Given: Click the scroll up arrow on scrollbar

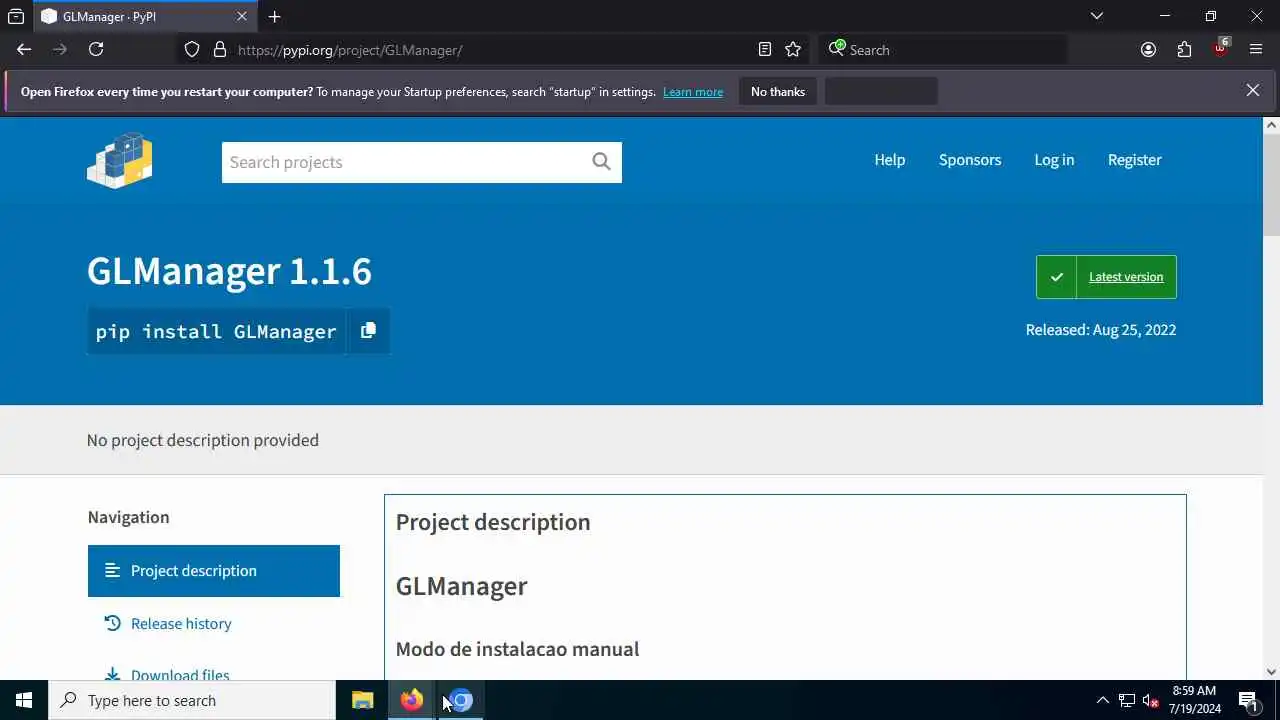Looking at the screenshot, I should (x=1271, y=125).
